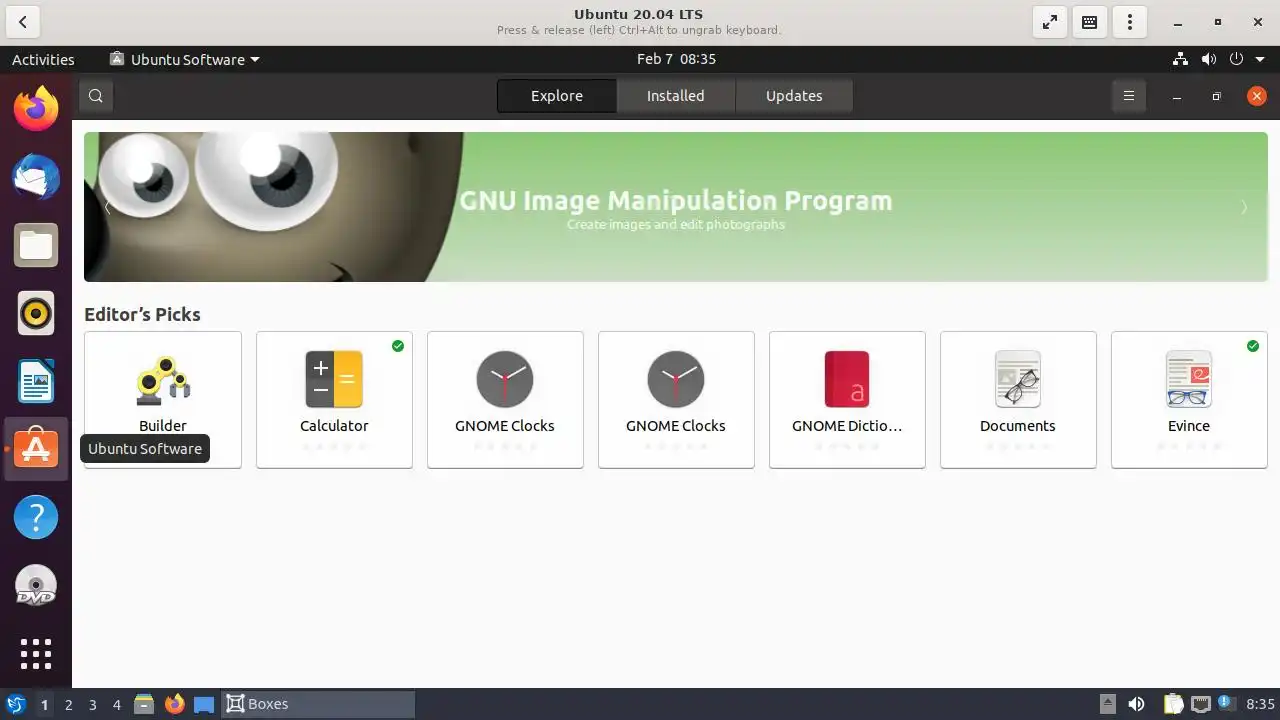Show the previous featured banner
The height and width of the screenshot is (720, 1280).
click(x=107, y=207)
